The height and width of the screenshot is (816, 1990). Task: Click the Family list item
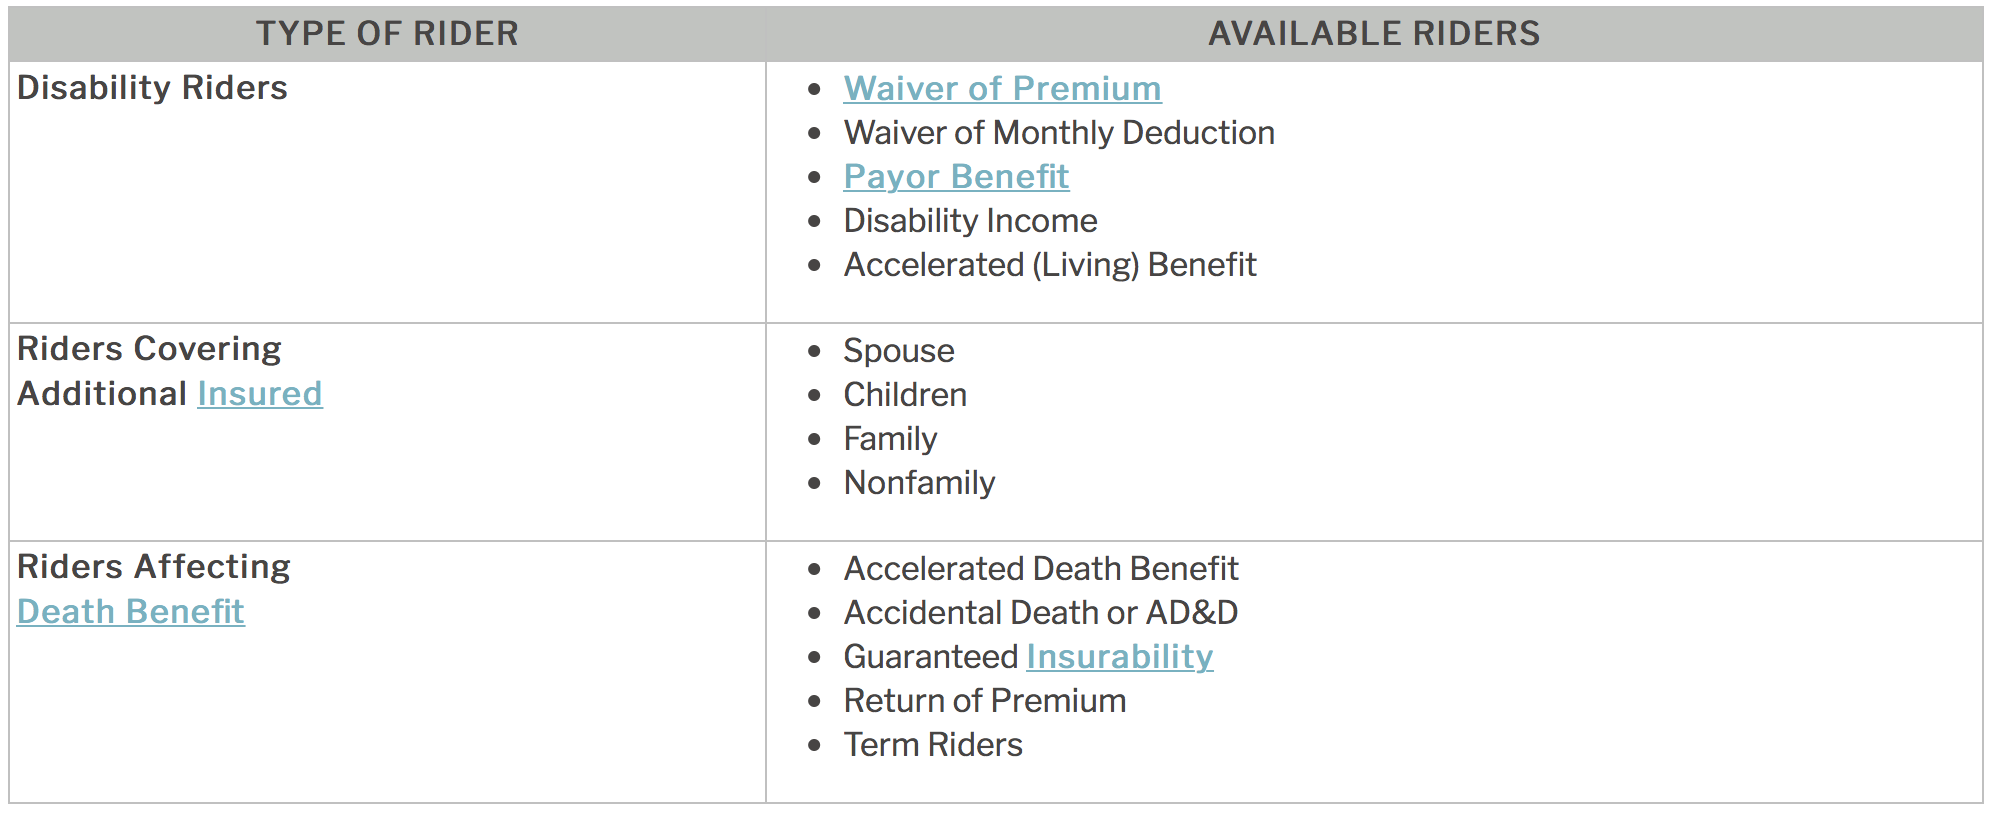click(890, 439)
